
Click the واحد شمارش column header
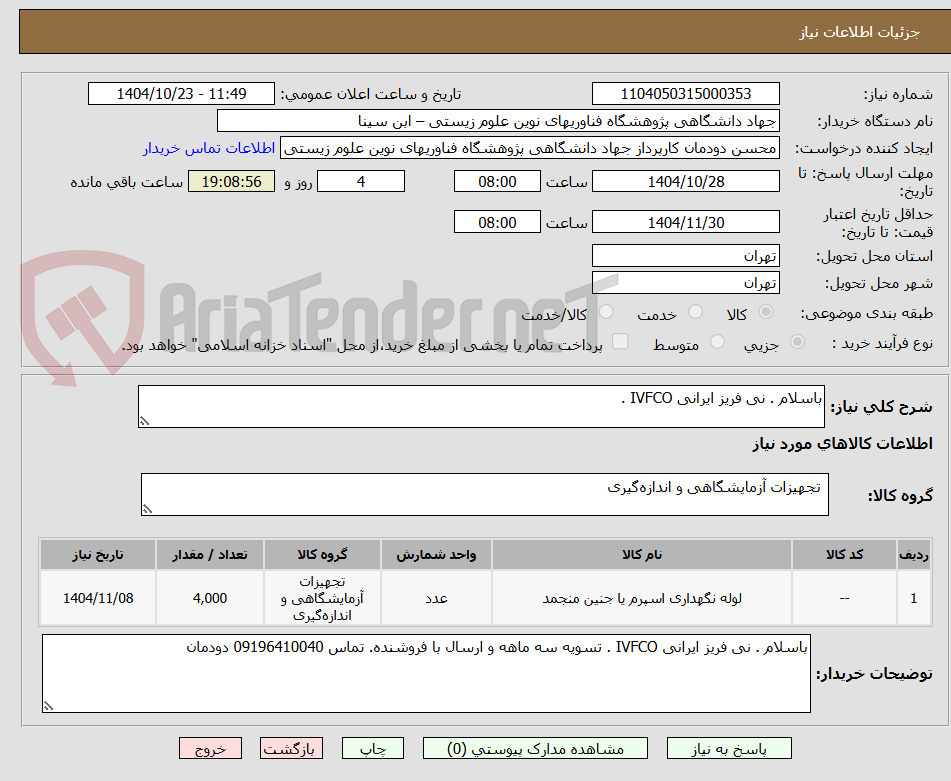[436, 555]
